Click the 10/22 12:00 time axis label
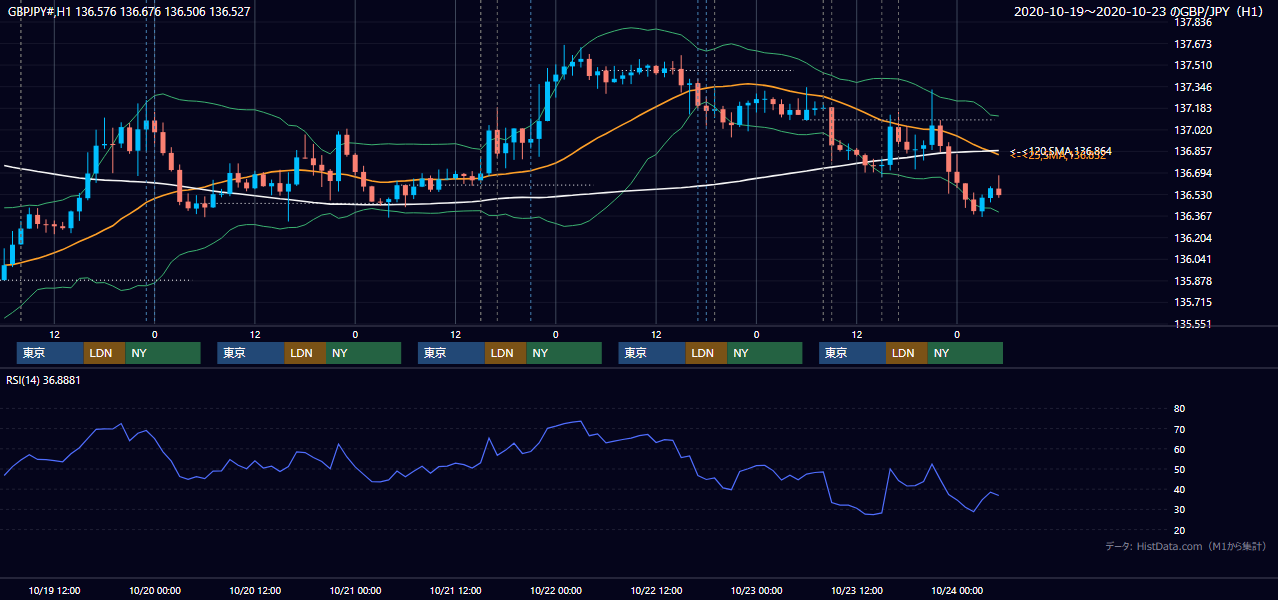The height and width of the screenshot is (600, 1278). pyautogui.click(x=656, y=590)
